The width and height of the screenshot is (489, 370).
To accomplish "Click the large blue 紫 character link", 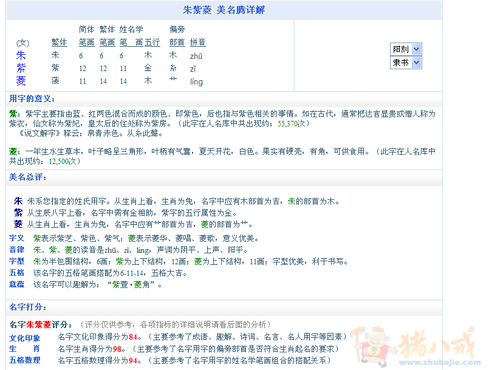I will pyautogui.click(x=21, y=68).
